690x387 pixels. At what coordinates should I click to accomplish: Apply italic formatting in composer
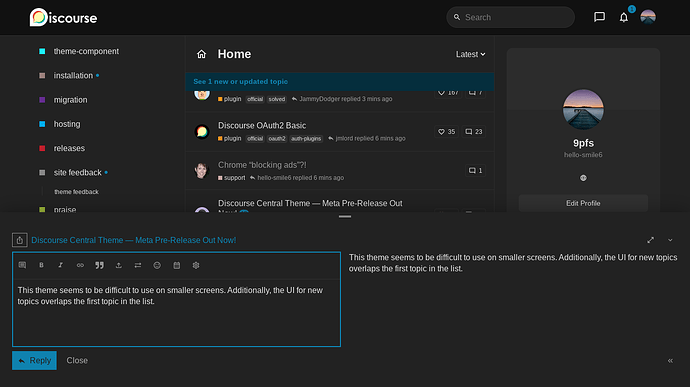click(61, 265)
